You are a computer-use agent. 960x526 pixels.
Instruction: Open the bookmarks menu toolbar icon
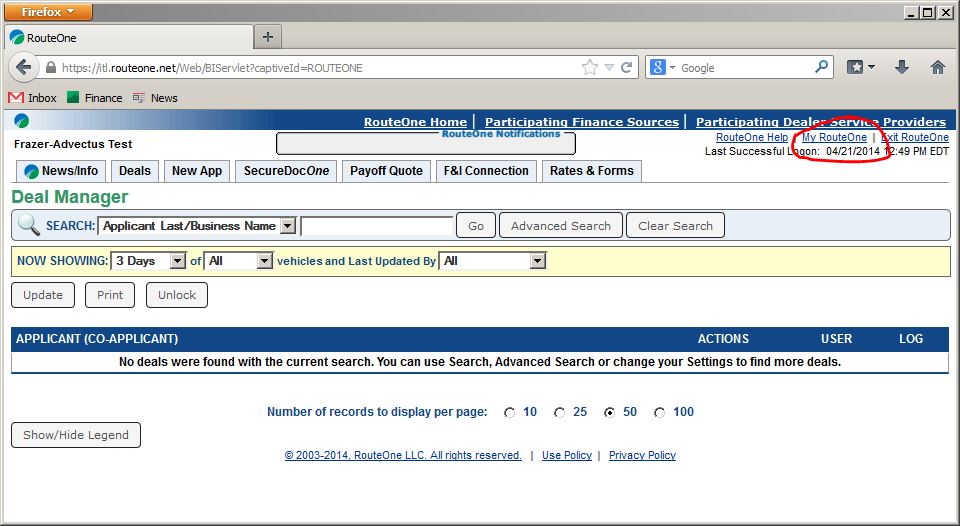click(860, 67)
